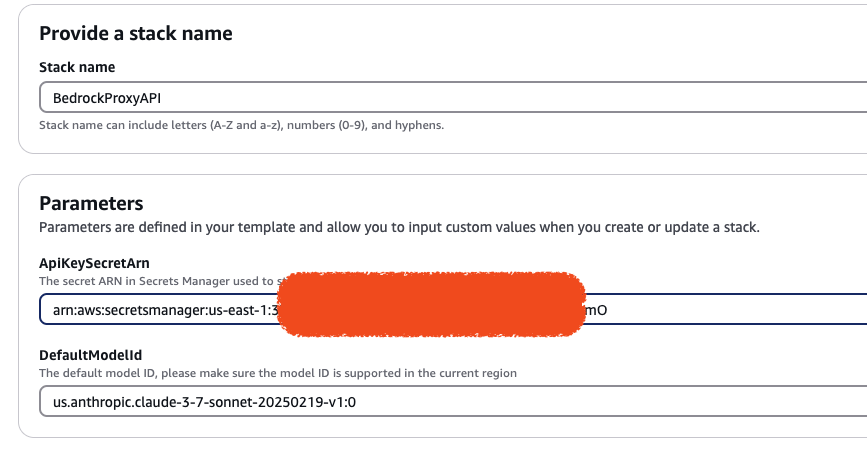The width and height of the screenshot is (867, 450).
Task: Place cursor after the trailing 'mO' ARN characters
Action: point(608,310)
